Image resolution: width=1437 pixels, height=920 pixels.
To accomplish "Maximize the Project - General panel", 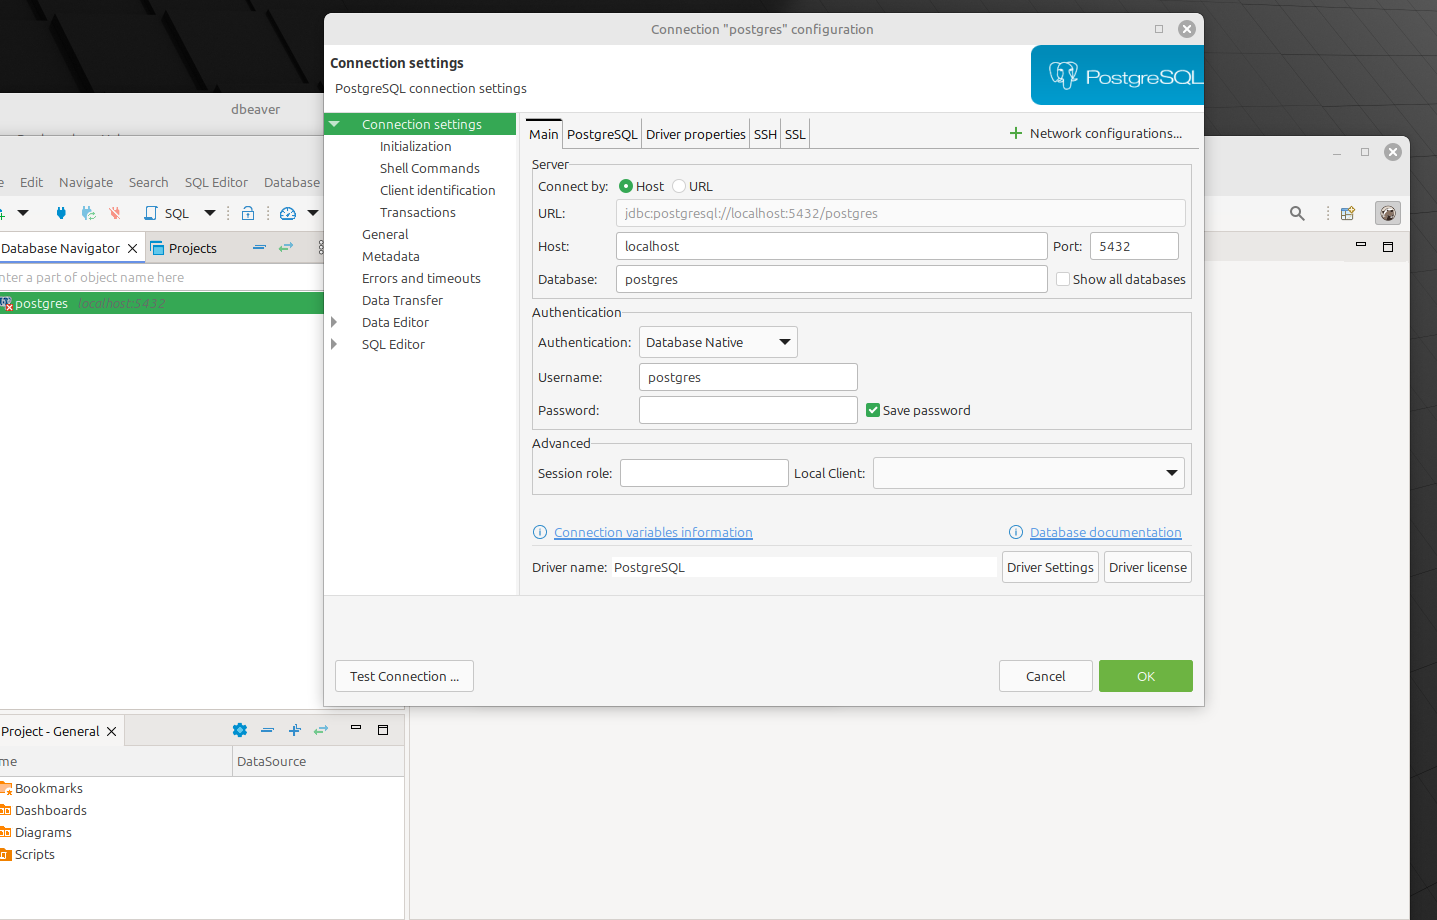I will pos(383,730).
